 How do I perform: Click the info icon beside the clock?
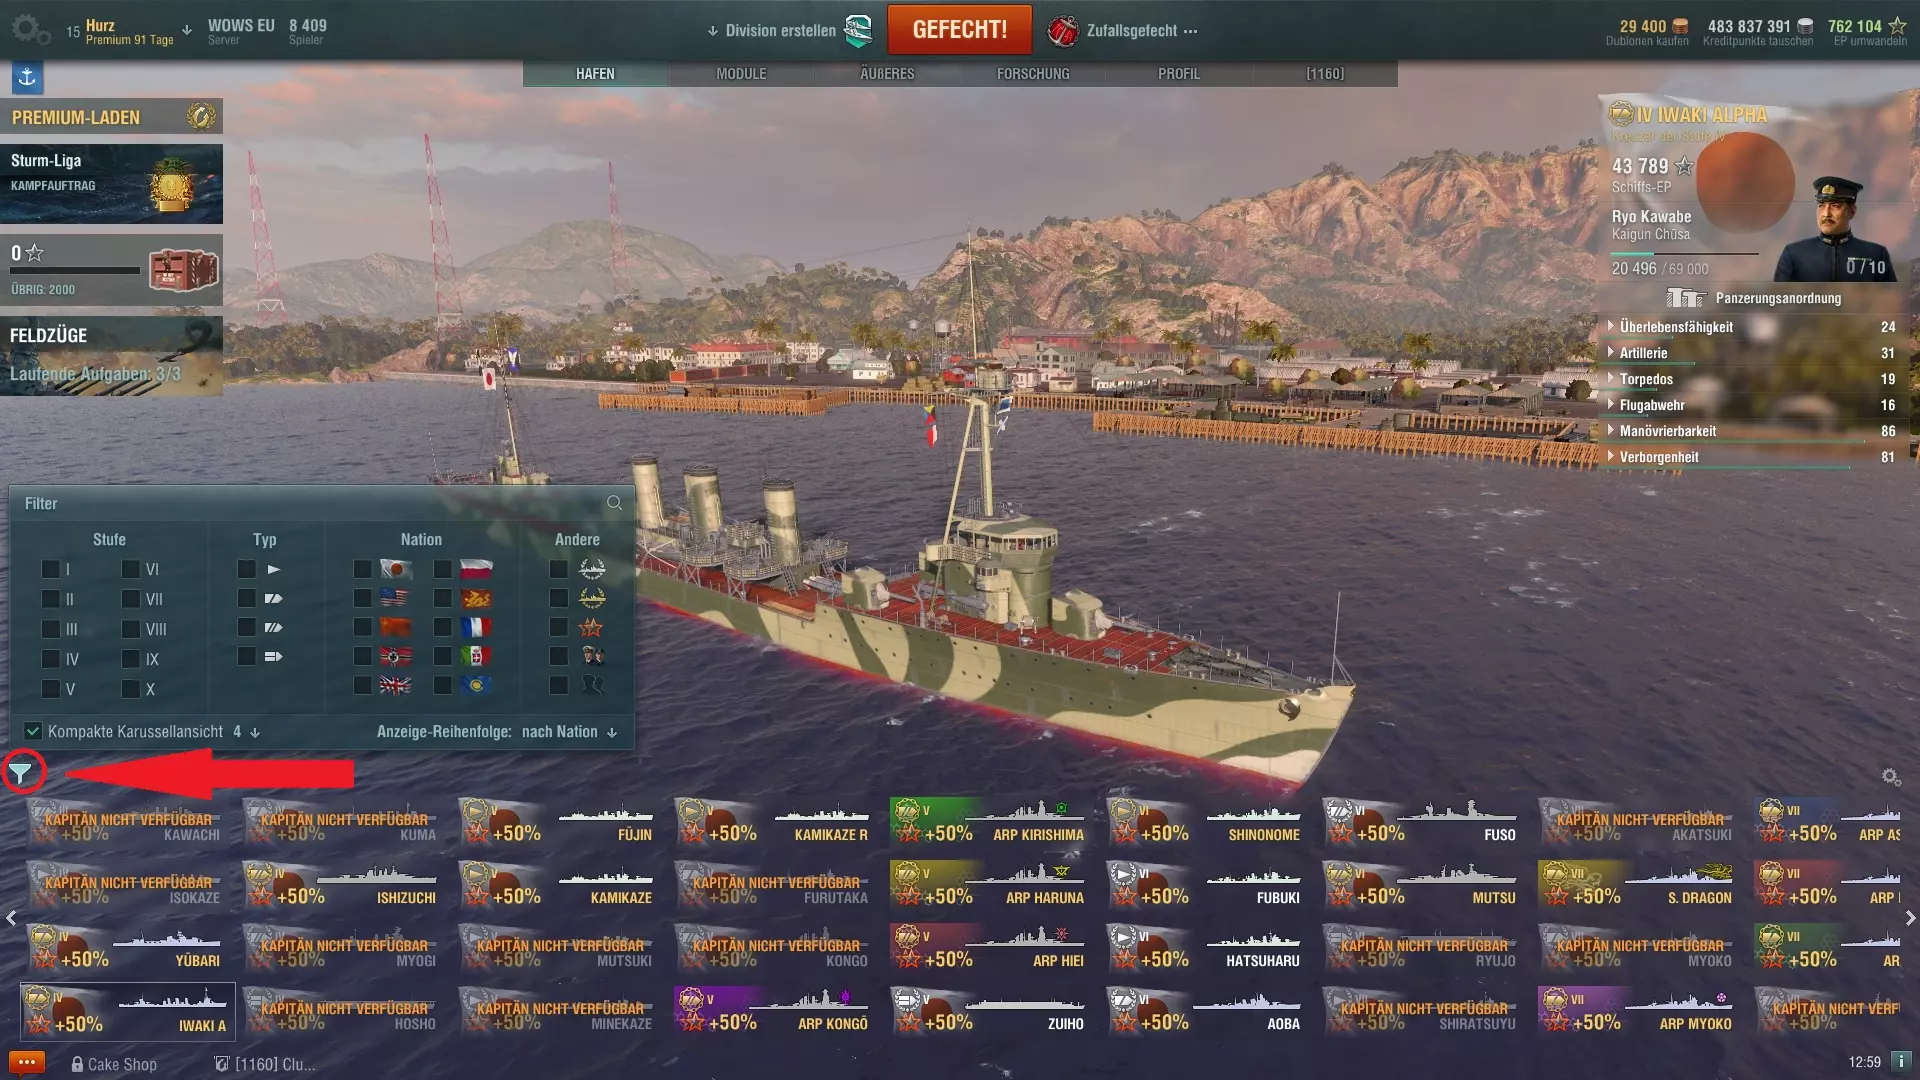tap(1901, 1061)
